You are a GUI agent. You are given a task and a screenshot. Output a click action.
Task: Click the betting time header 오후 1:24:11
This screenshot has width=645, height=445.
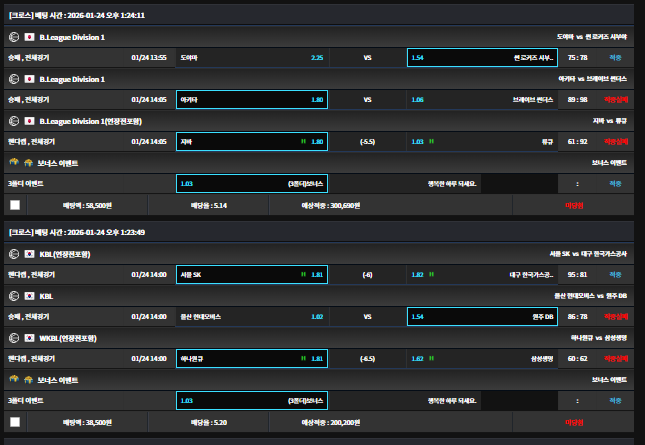77,16
